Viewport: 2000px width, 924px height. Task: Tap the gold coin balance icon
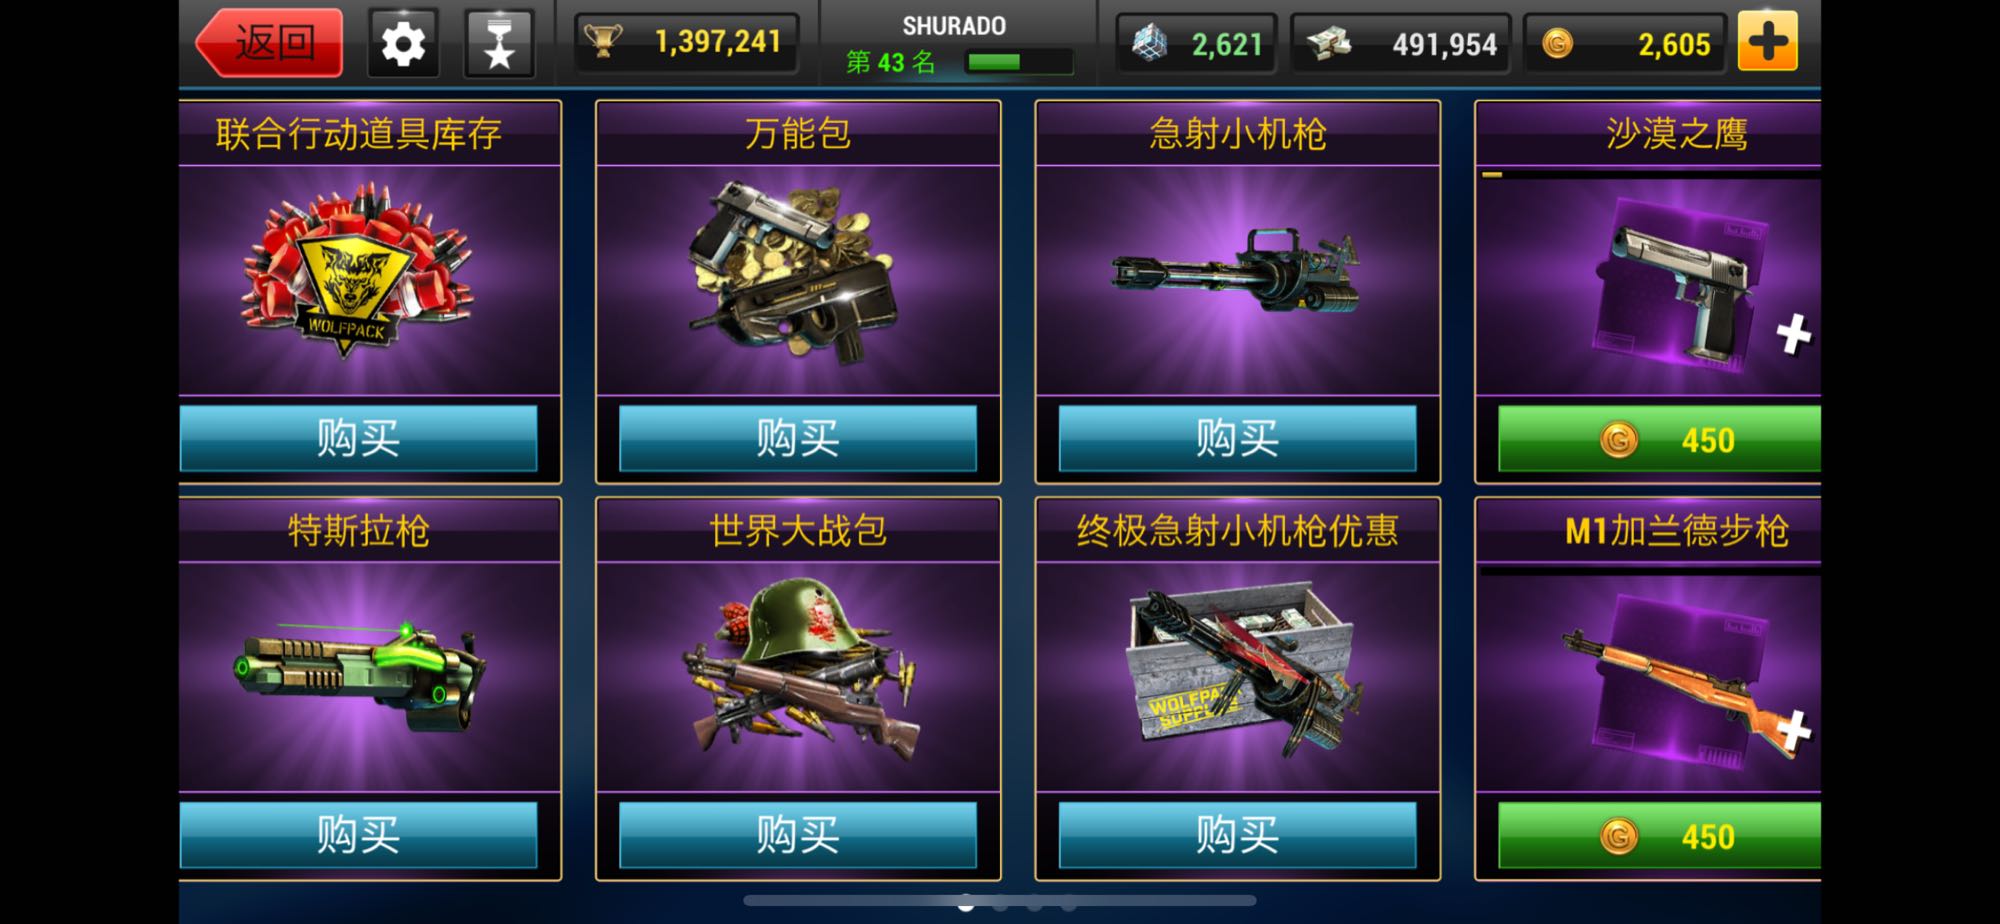[1557, 43]
